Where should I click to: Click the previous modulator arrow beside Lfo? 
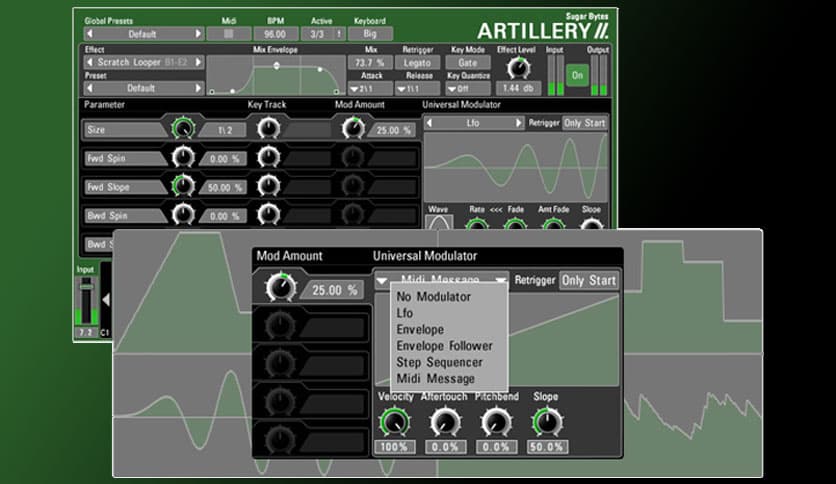point(430,123)
